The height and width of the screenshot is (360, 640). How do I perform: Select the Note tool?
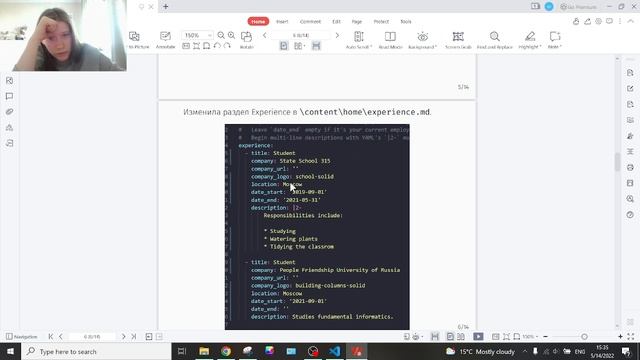click(555, 40)
